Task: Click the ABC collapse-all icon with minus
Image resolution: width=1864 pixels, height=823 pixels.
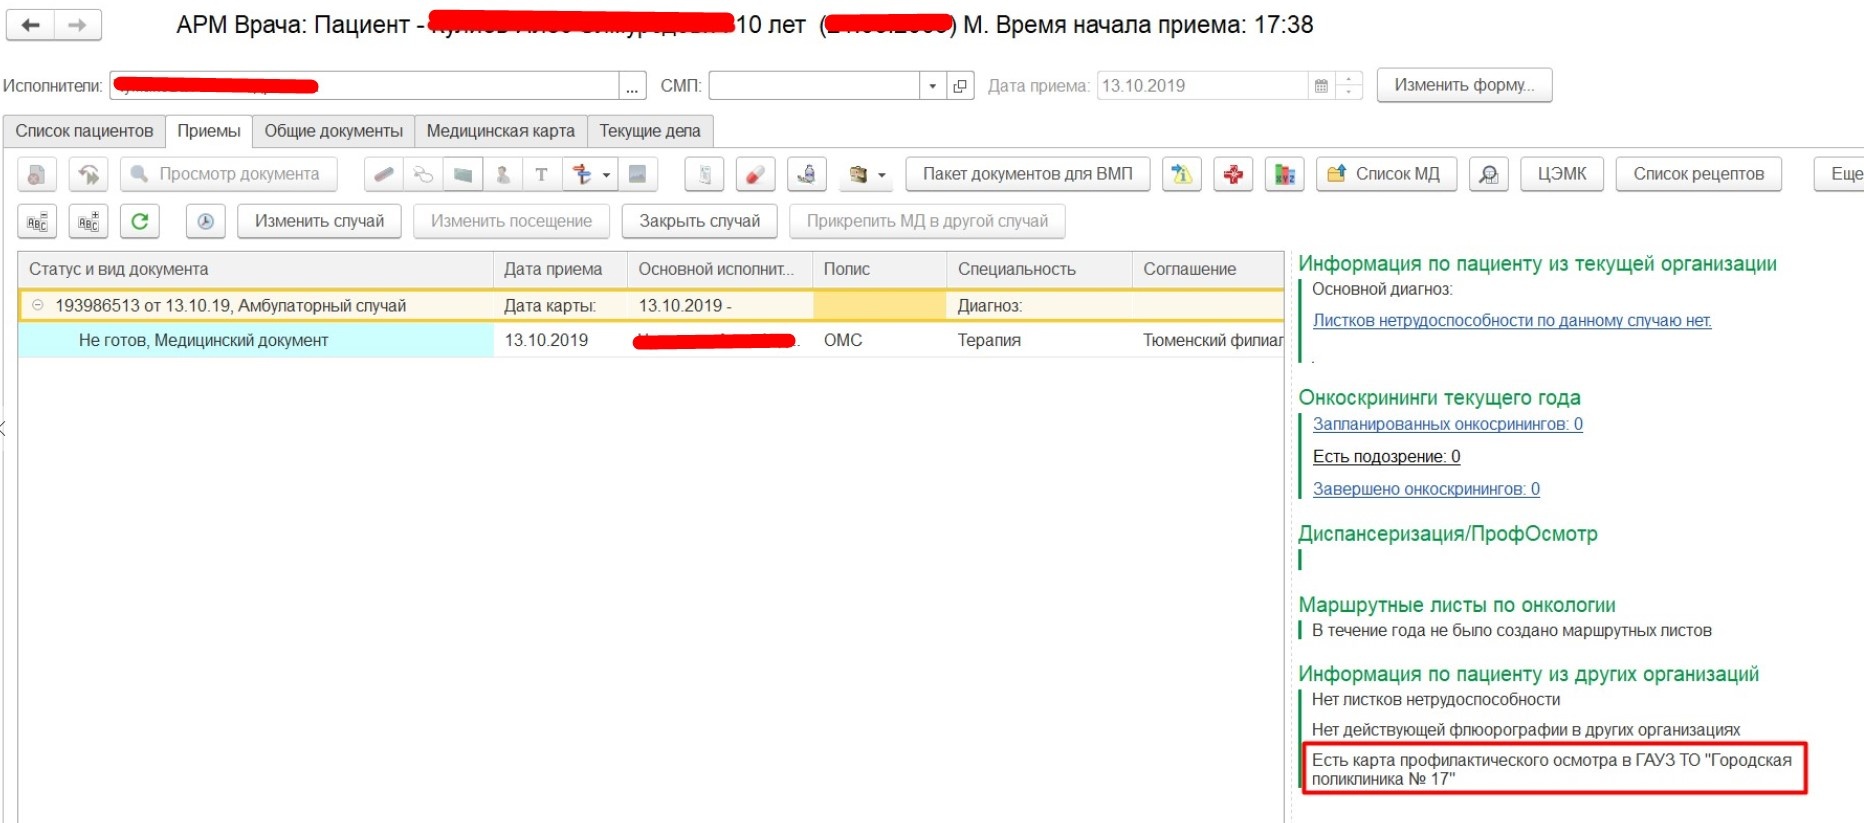Action: (37, 221)
